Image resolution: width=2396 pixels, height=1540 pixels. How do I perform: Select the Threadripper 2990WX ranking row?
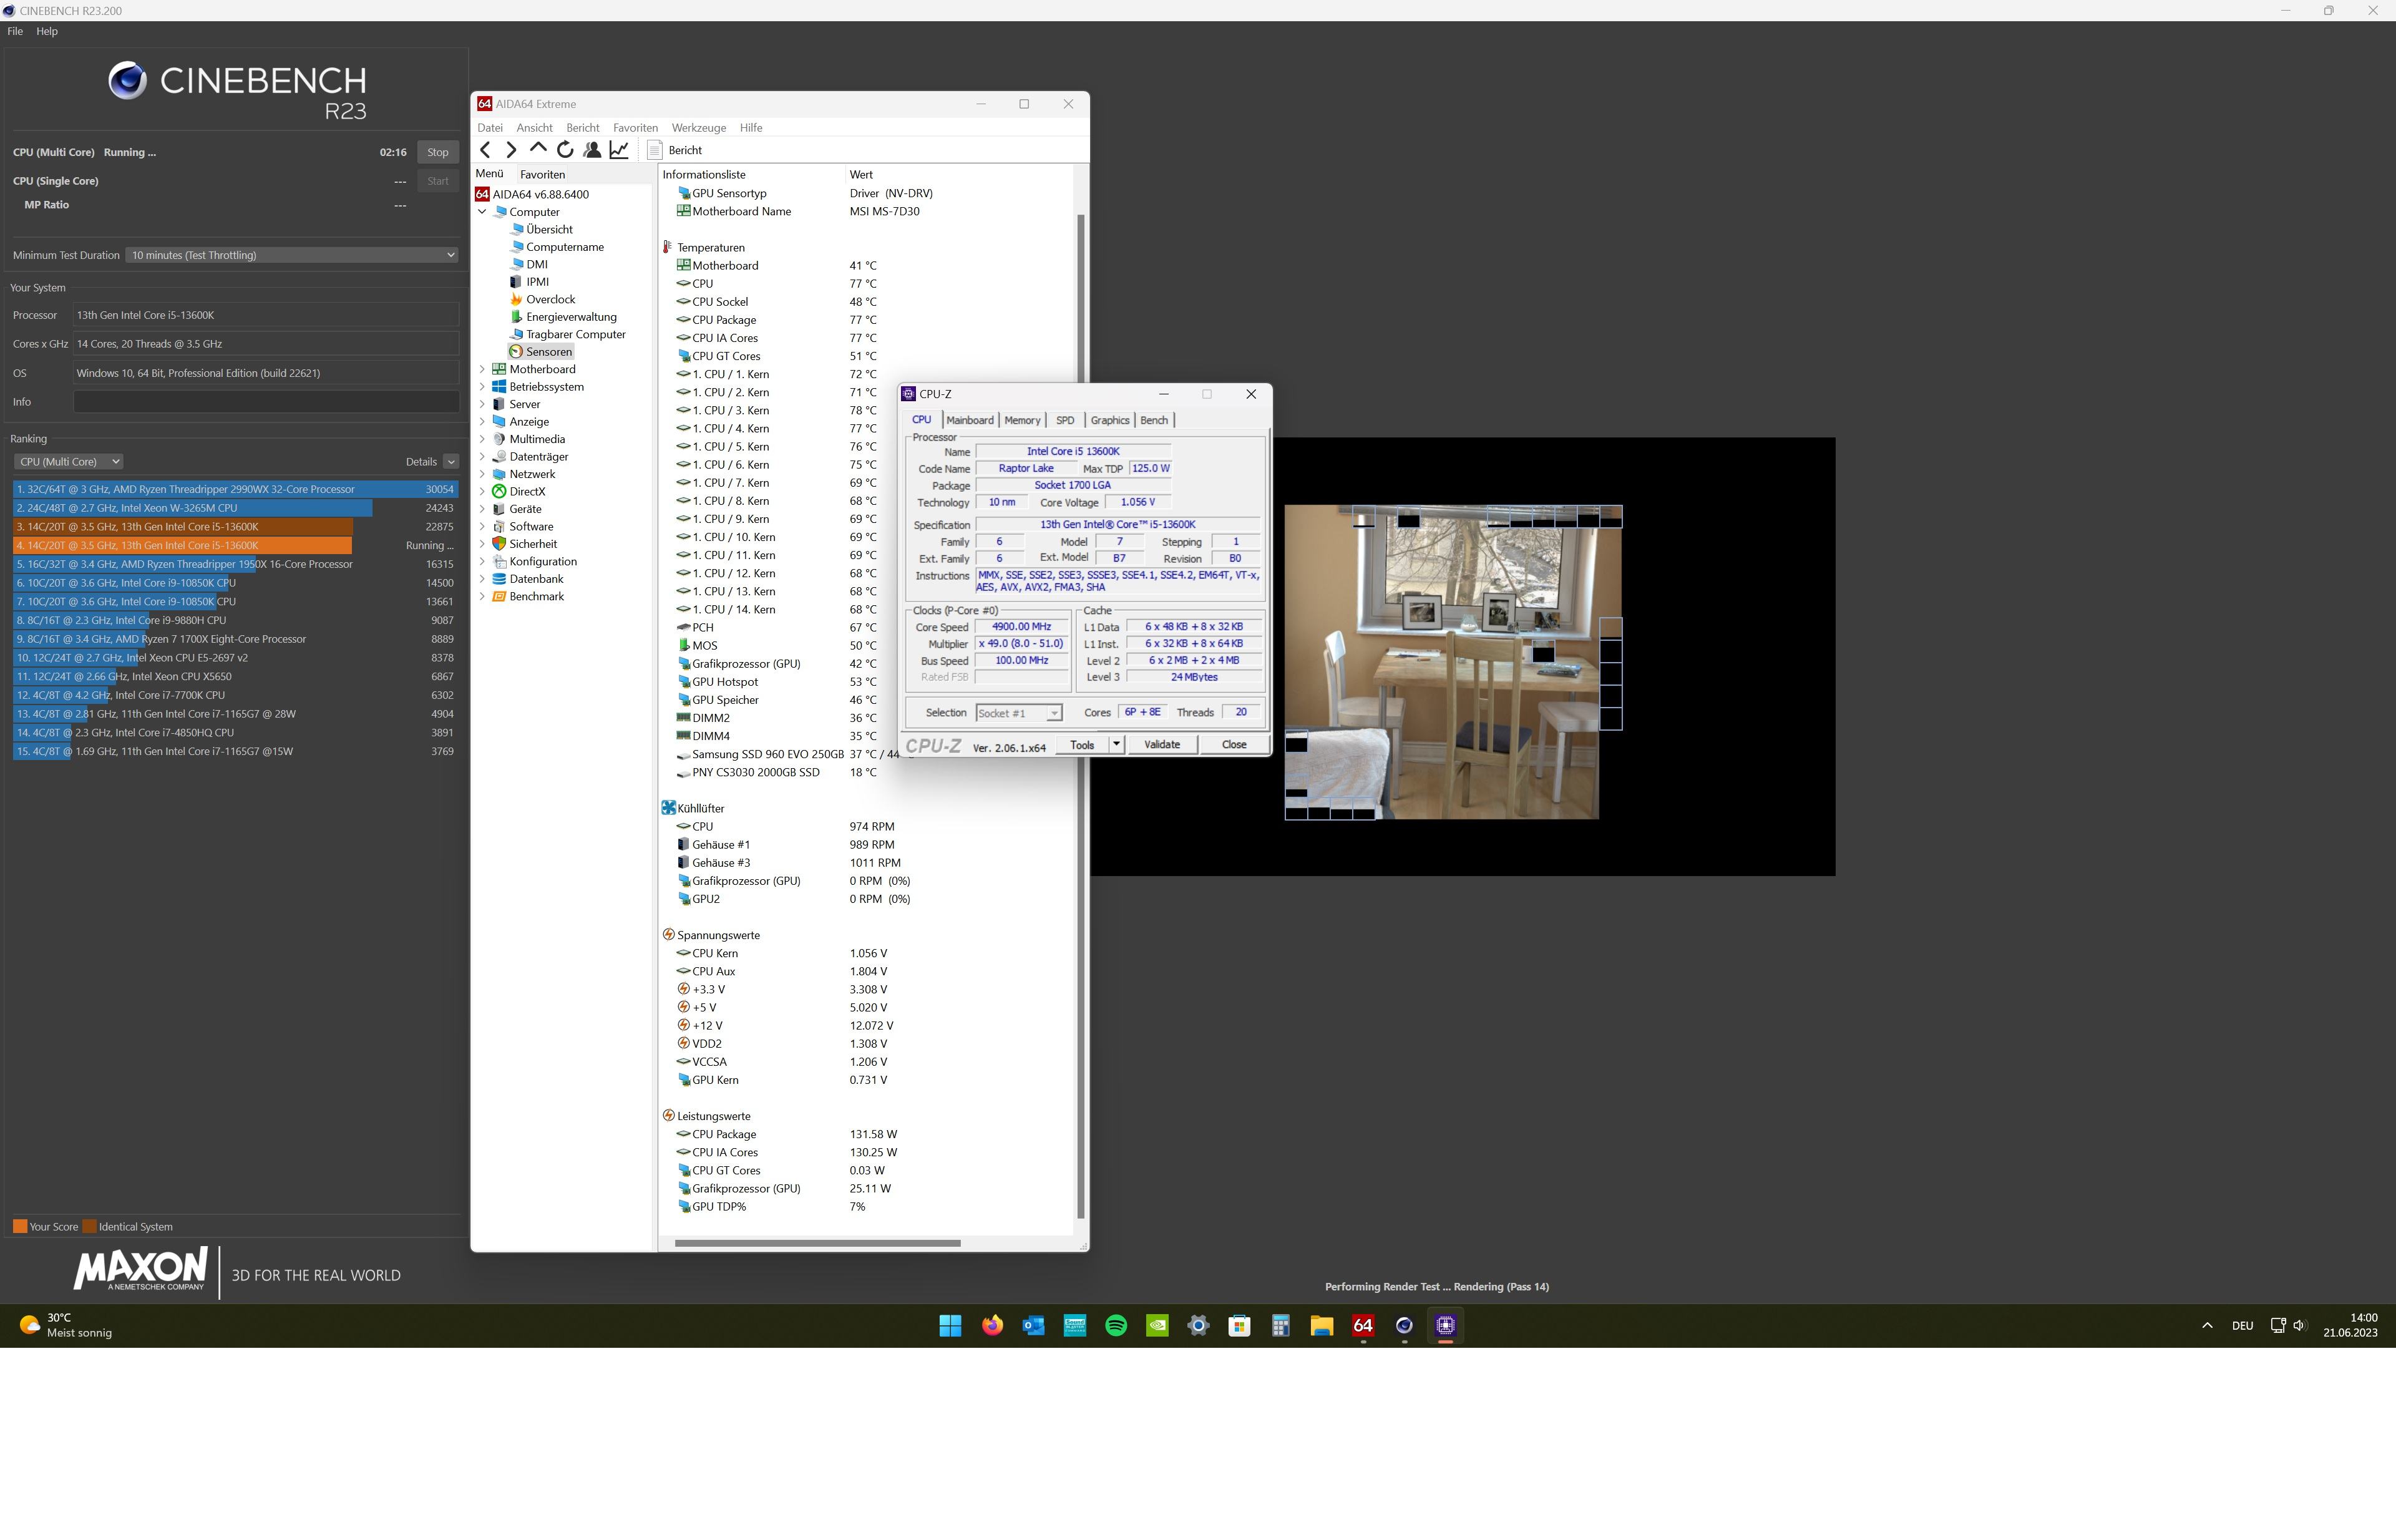tap(235, 489)
